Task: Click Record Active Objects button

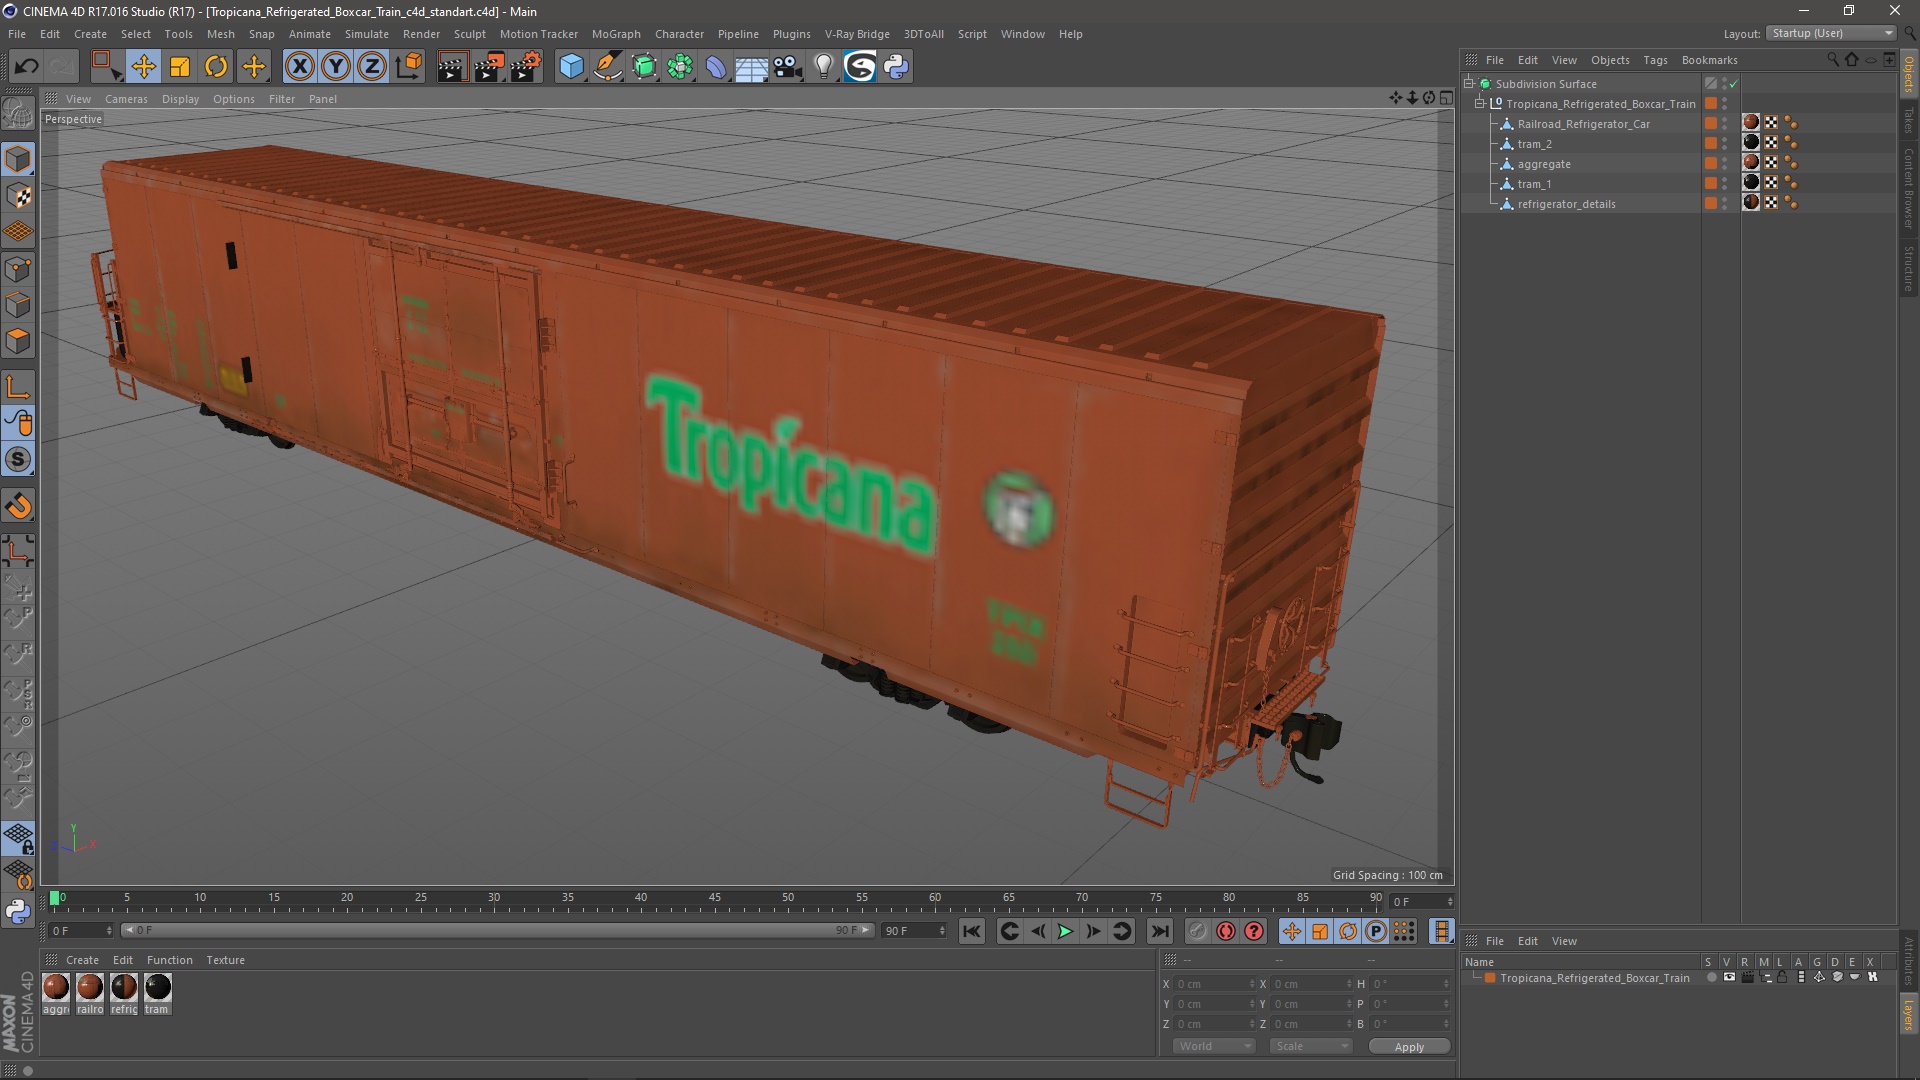Action: point(1197,932)
